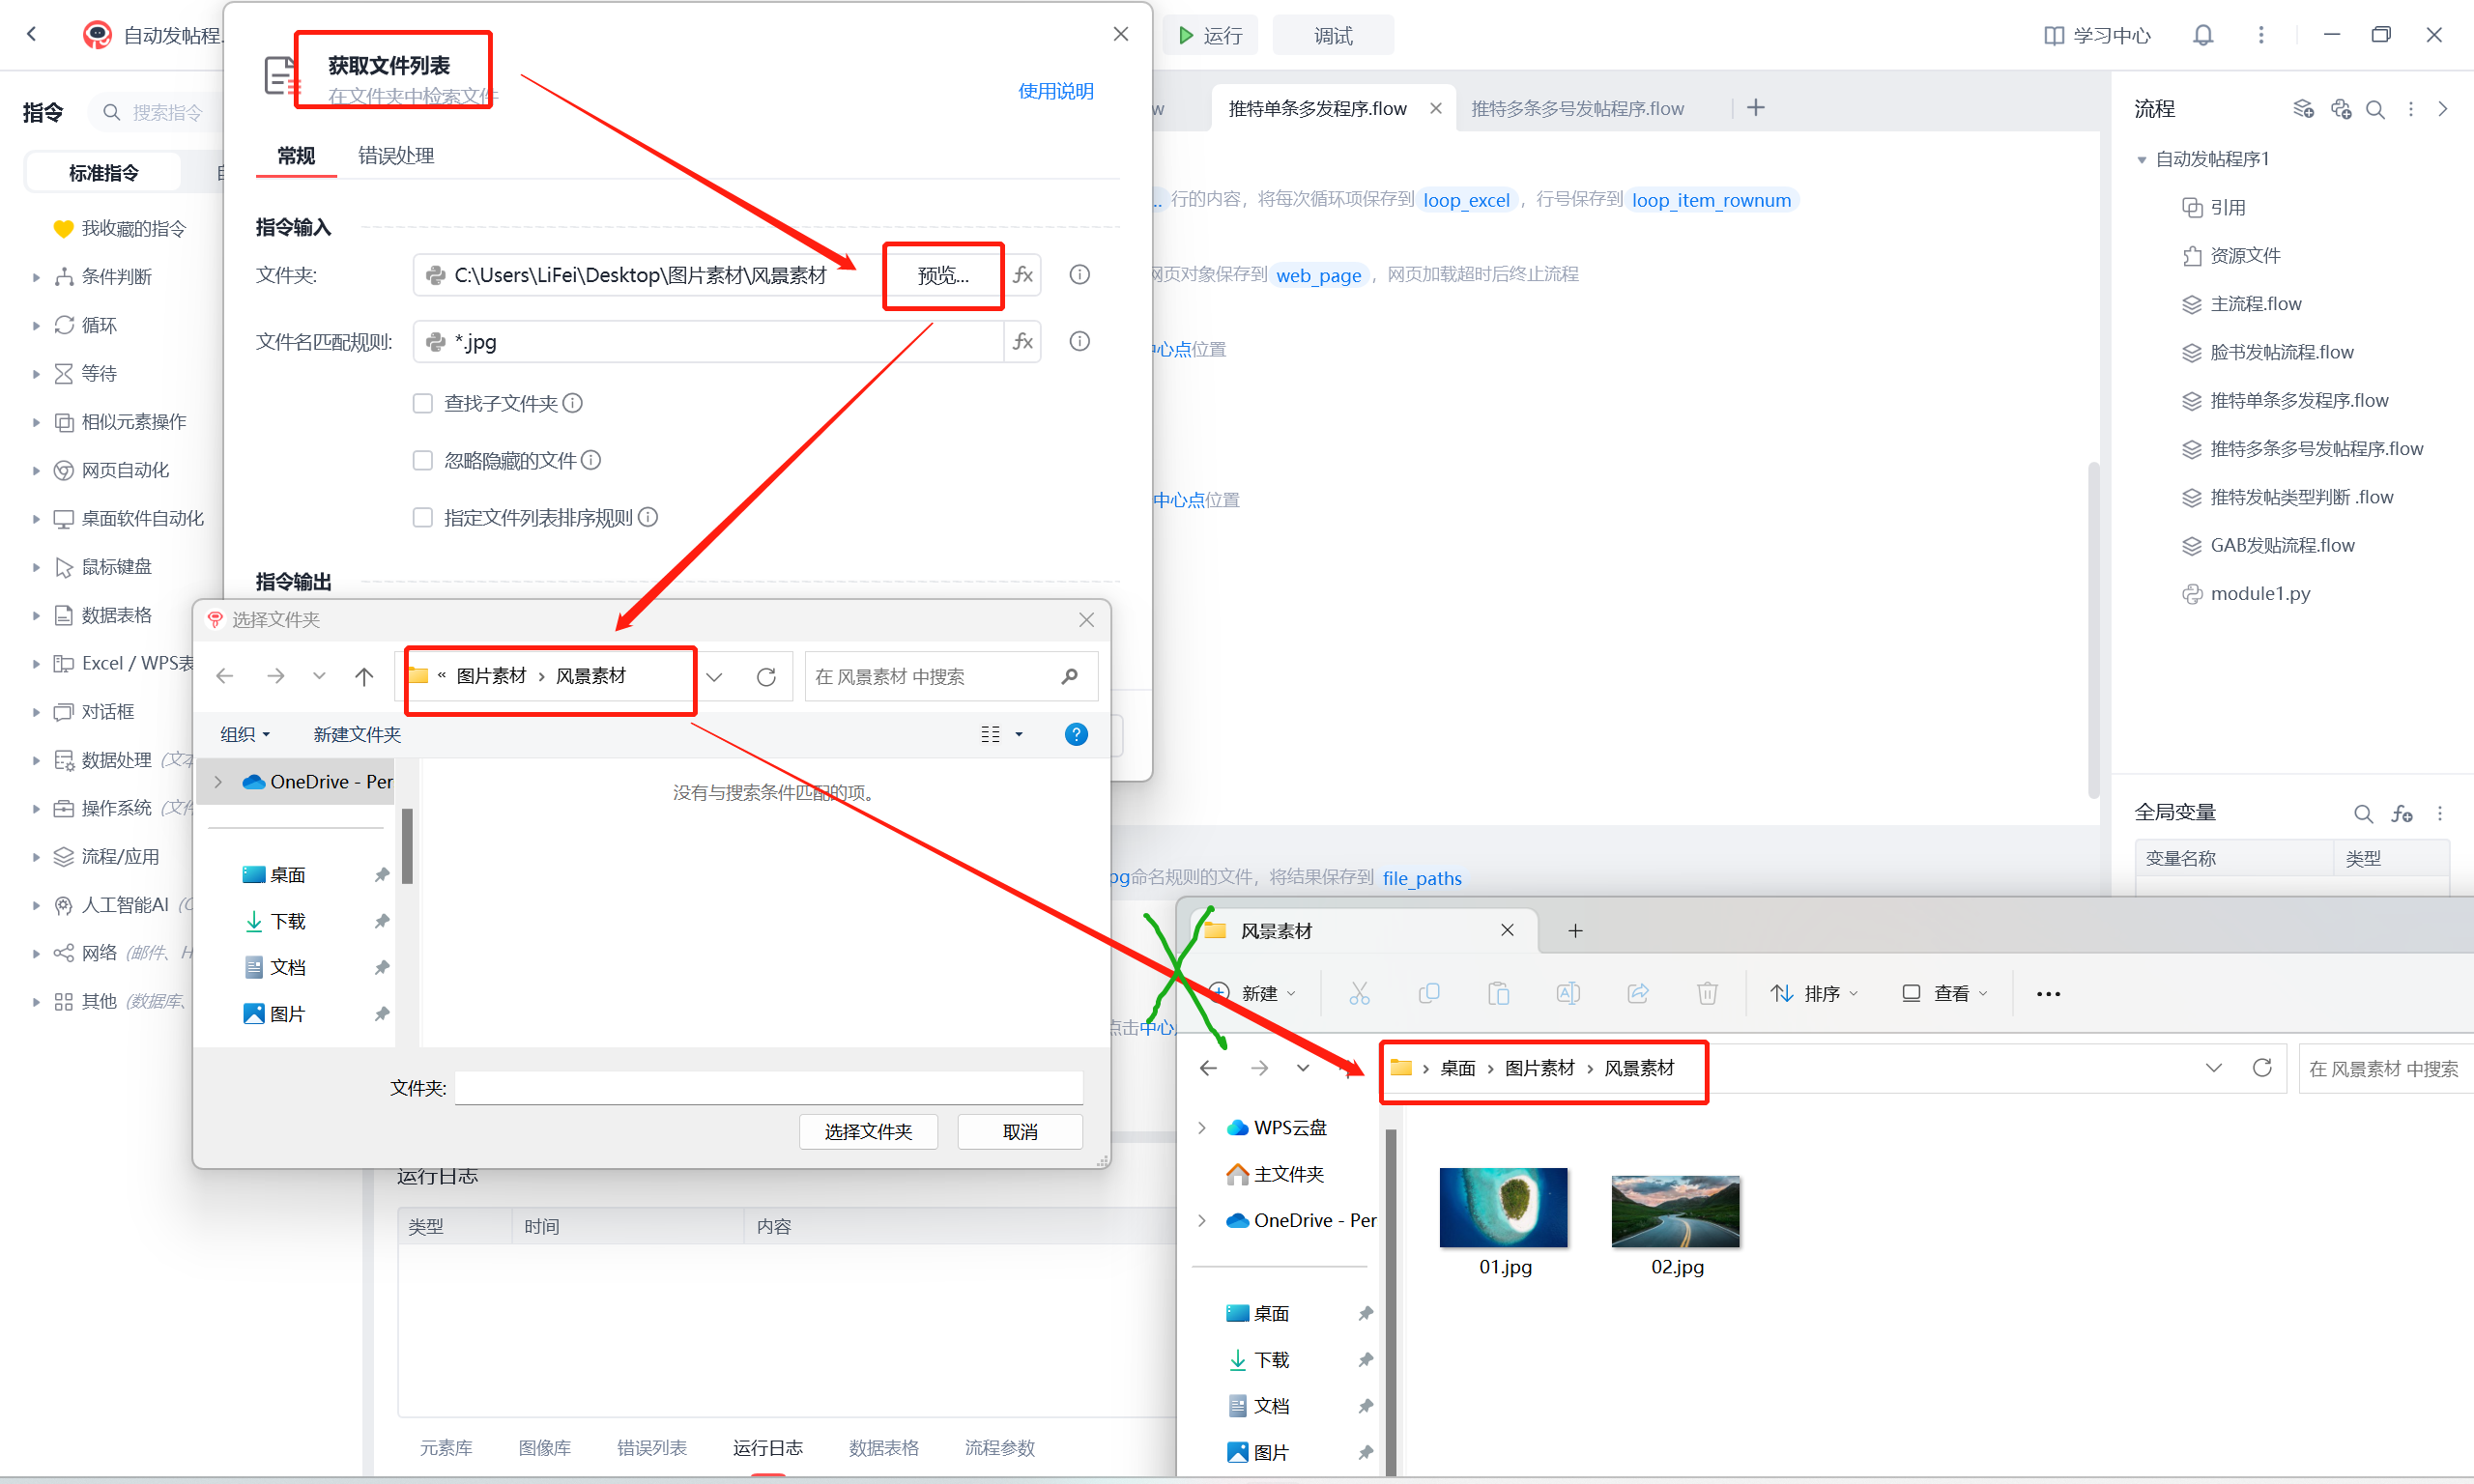Open the 推特多条多号发帖程序.flow tab

(1577, 108)
